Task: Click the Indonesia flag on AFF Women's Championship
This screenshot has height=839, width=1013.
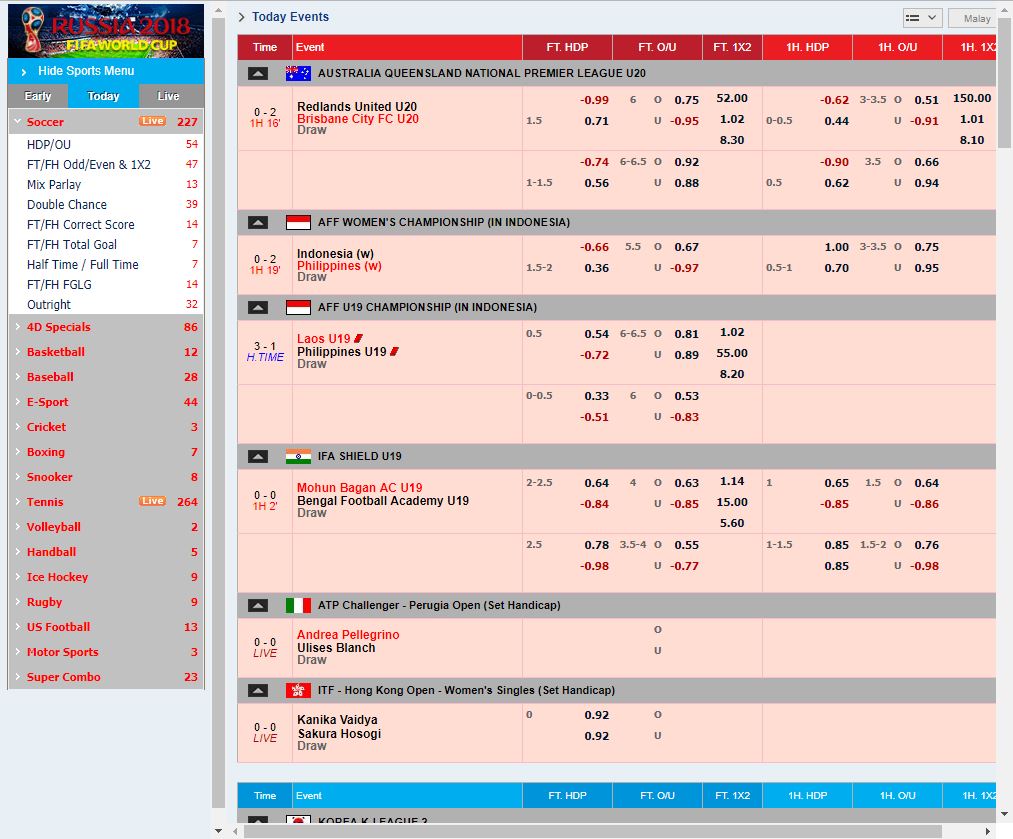Action: [x=297, y=222]
